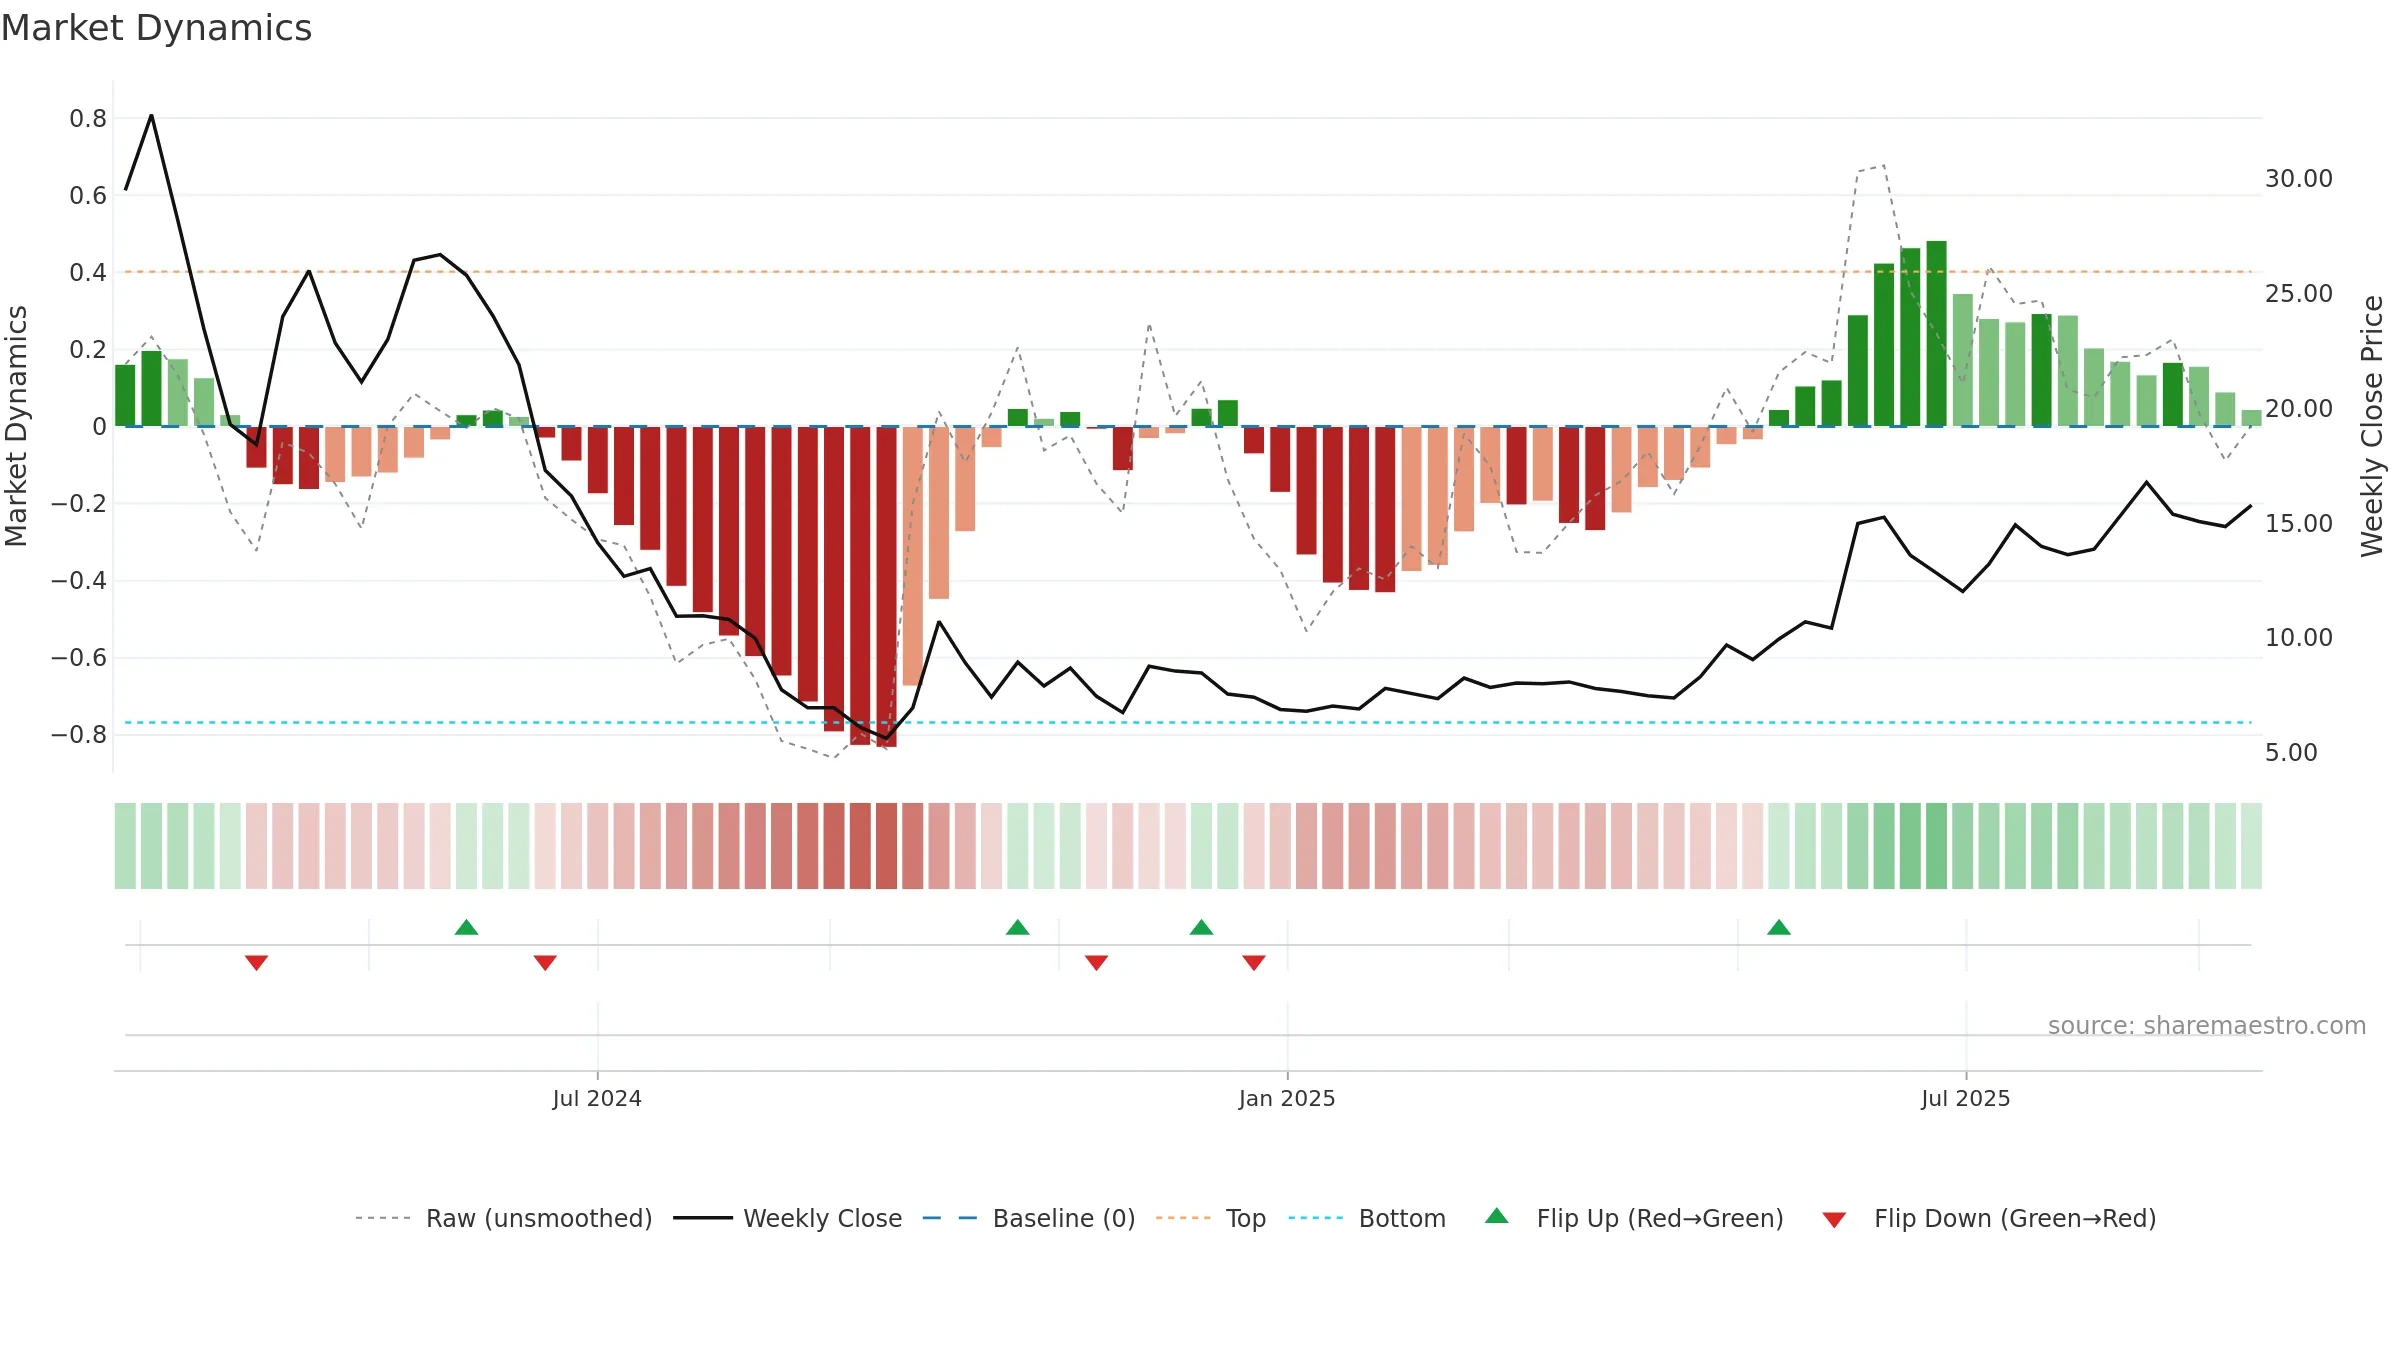The image size is (2400, 1350).
Task: Click the red Flip Down legend triangle icon
Action: (x=1834, y=1220)
